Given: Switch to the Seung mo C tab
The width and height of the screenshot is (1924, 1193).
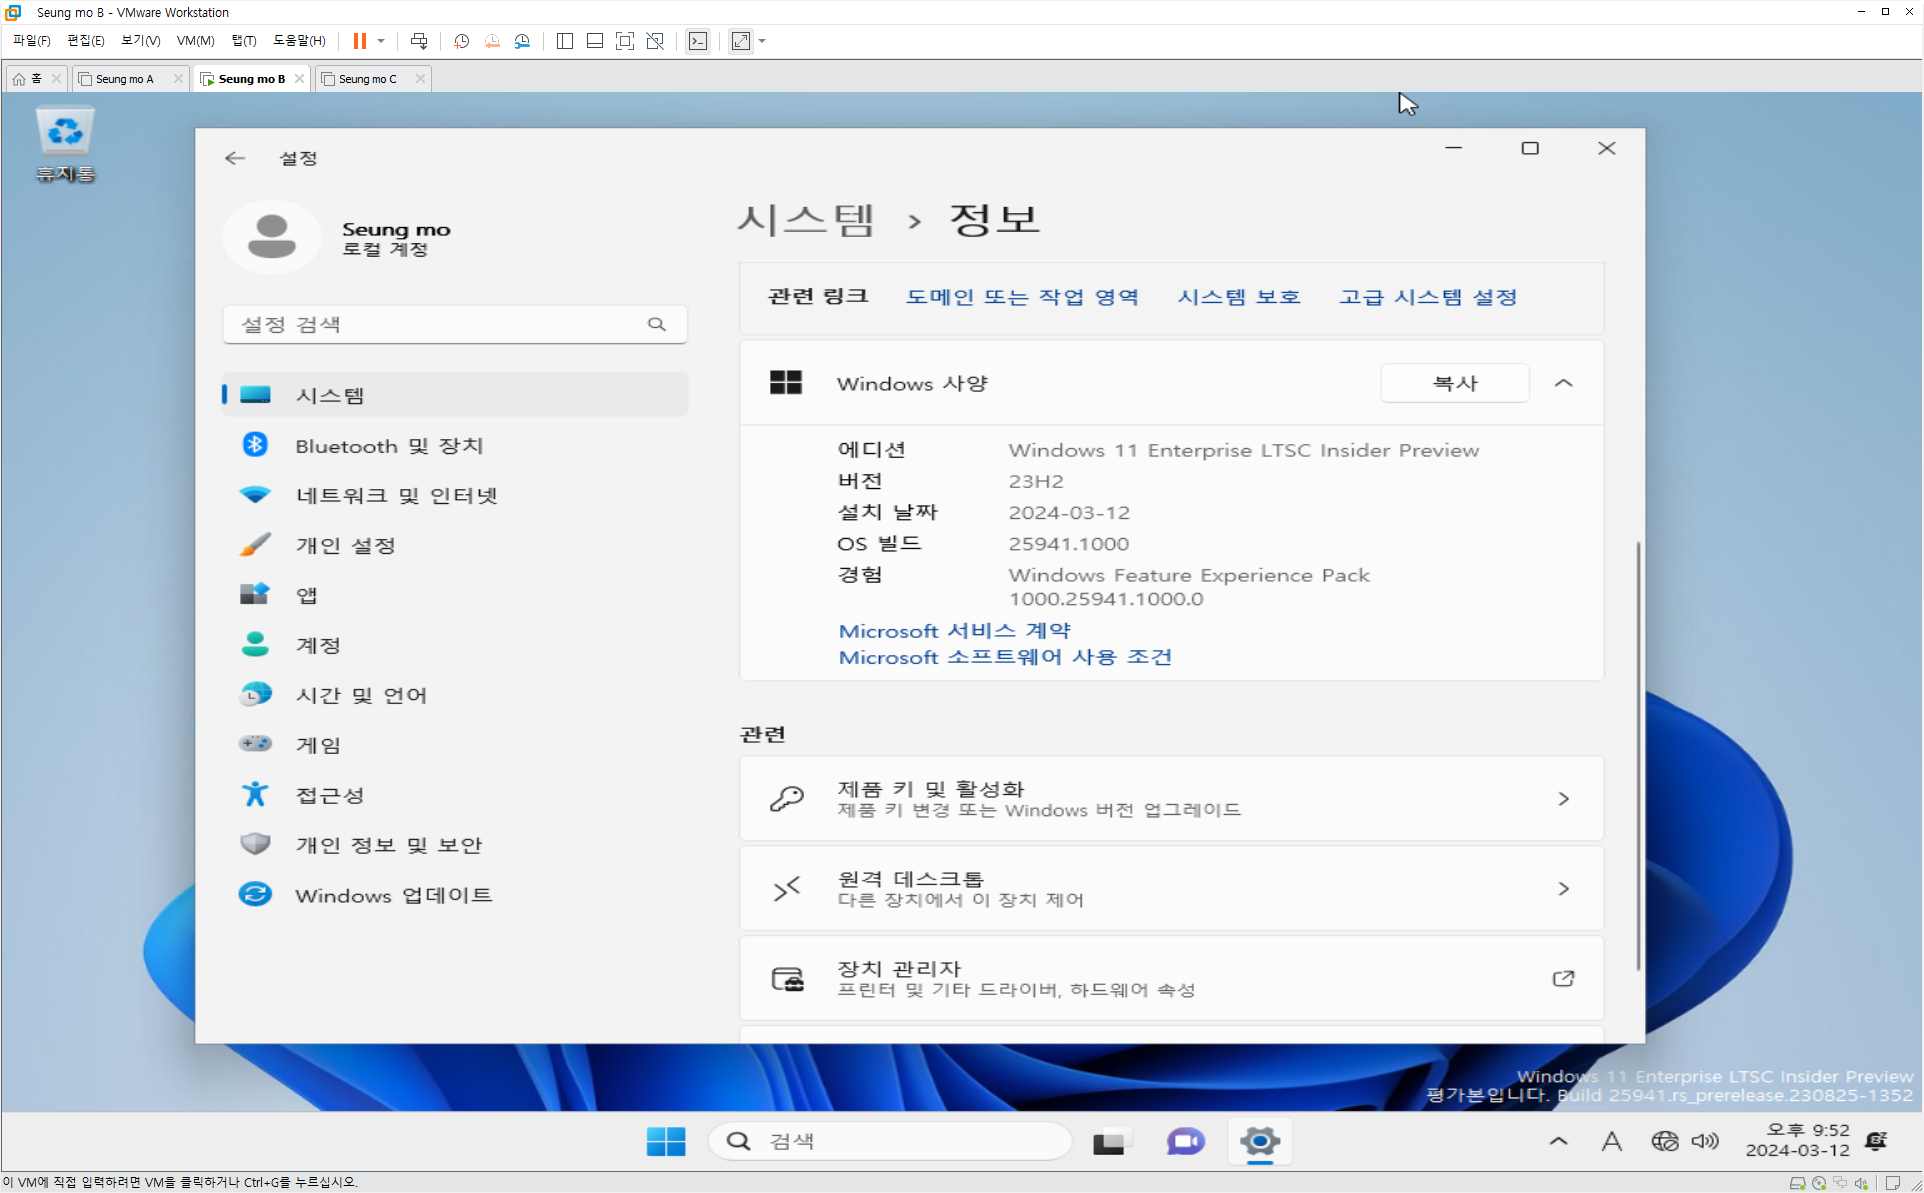Looking at the screenshot, I should pyautogui.click(x=367, y=79).
